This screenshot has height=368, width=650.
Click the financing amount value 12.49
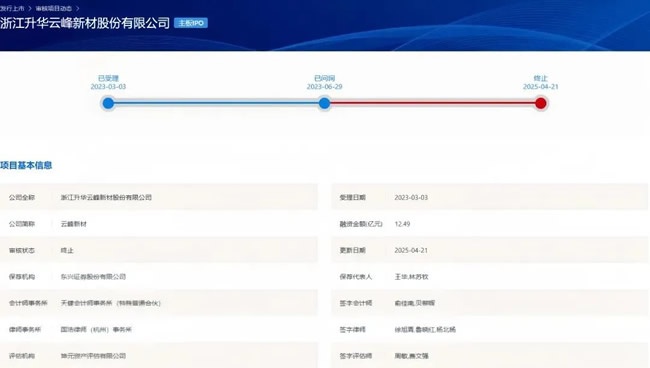402,224
